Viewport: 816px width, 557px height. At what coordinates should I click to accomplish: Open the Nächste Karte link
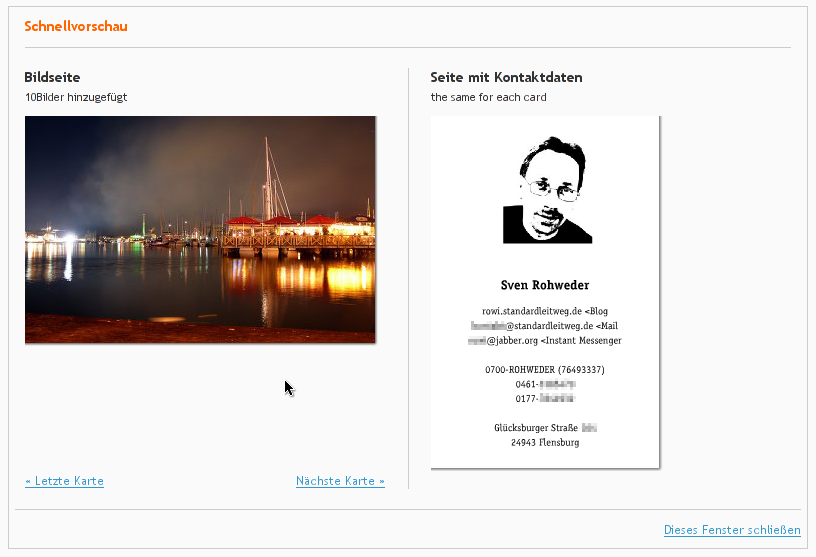point(340,481)
